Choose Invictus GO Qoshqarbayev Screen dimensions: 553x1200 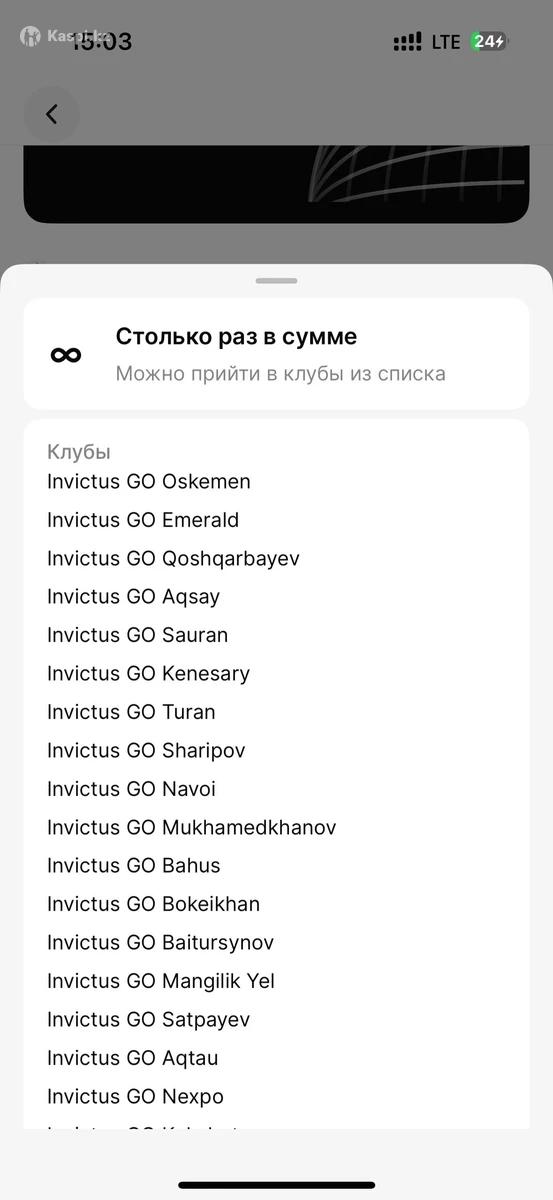coord(173,558)
